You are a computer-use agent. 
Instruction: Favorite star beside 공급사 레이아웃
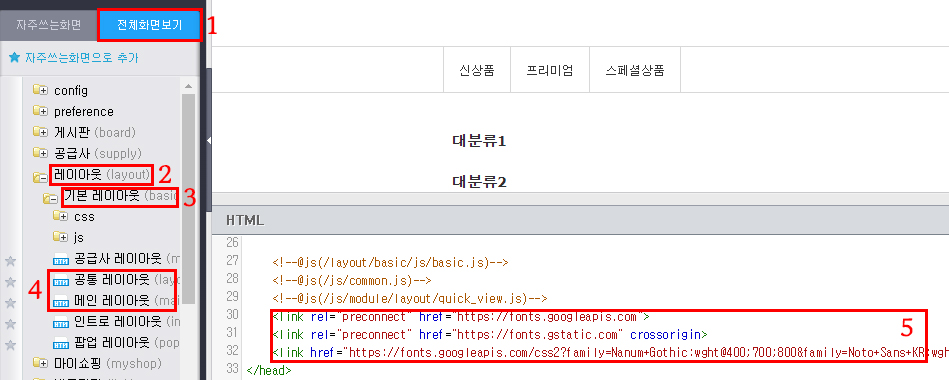coord(10,261)
